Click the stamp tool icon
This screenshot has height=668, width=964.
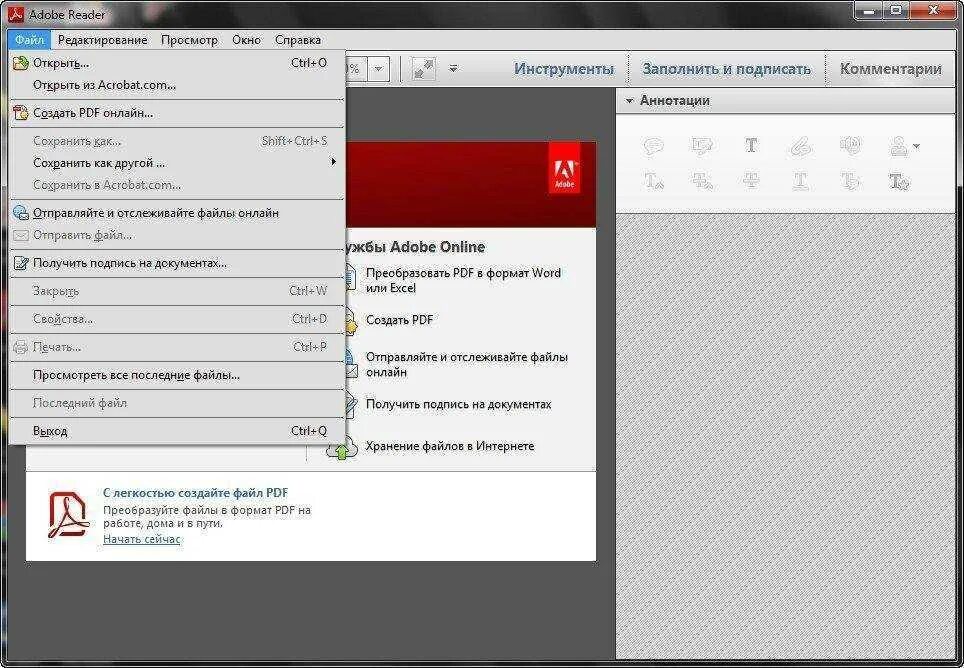(899, 146)
